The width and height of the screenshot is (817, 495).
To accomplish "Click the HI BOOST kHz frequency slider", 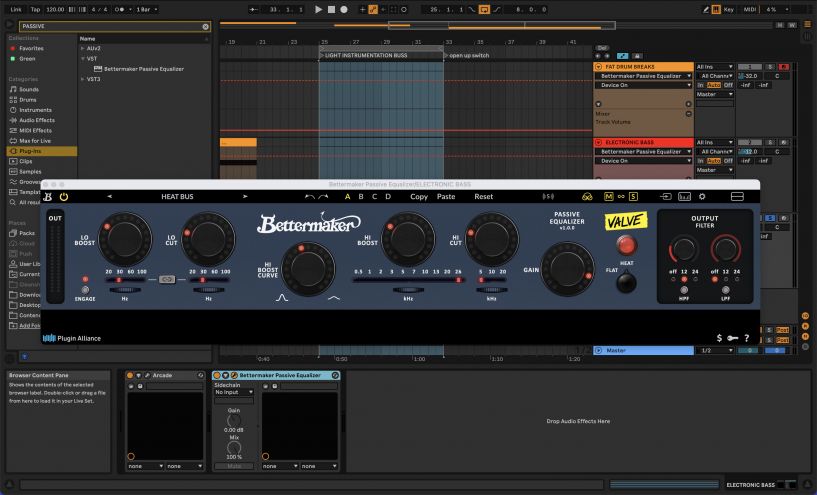I will [408, 280].
